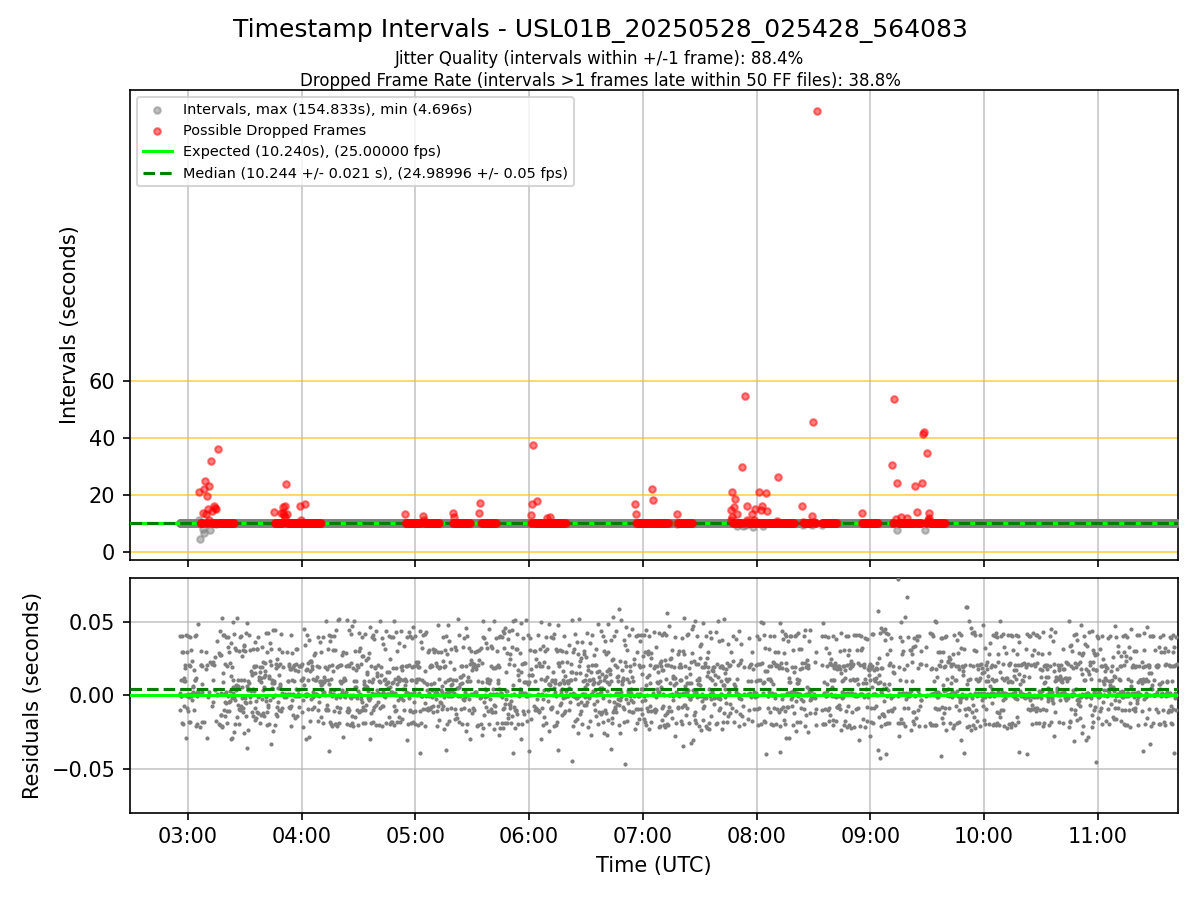The height and width of the screenshot is (900, 1200).
Task: Click the legend entry Intervals max min
Action: tap(327, 108)
